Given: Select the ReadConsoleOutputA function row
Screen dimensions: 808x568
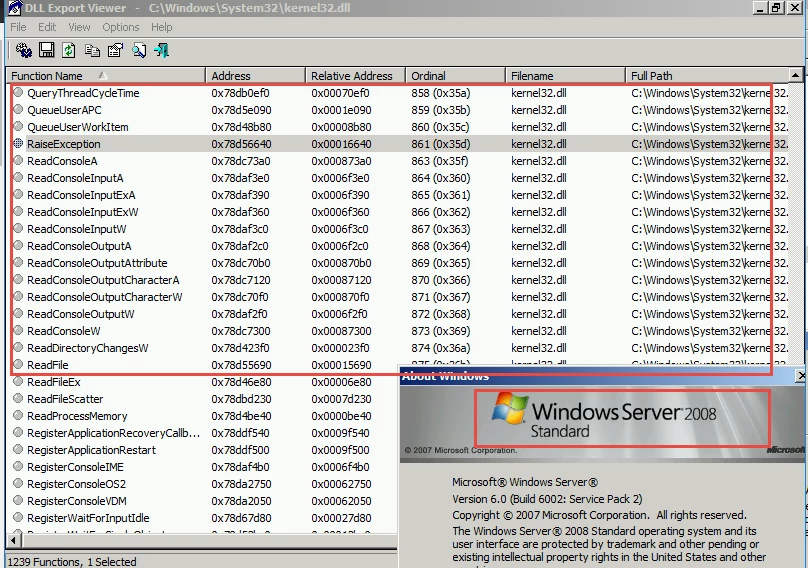Looking at the screenshot, I should pos(397,246).
